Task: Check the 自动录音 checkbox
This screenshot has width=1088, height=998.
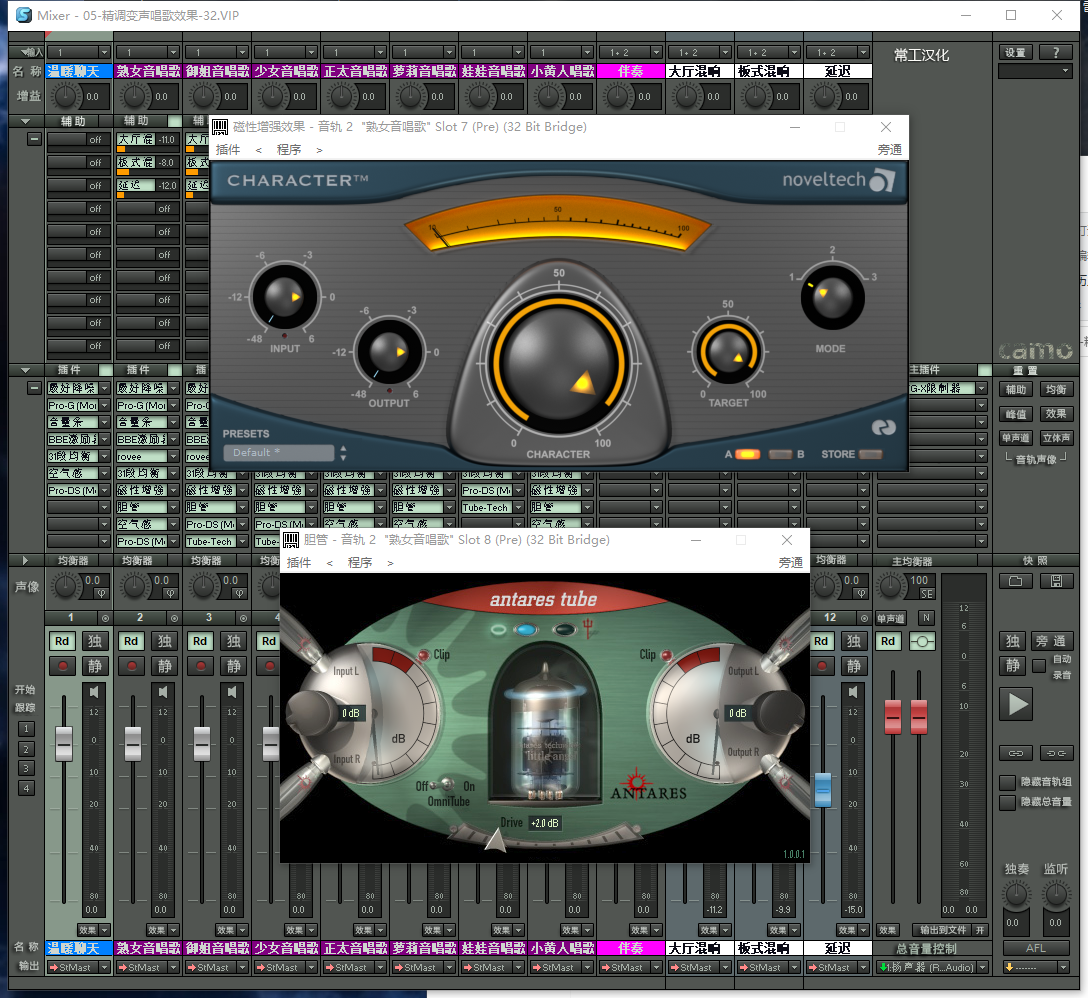Action: coord(1039,666)
